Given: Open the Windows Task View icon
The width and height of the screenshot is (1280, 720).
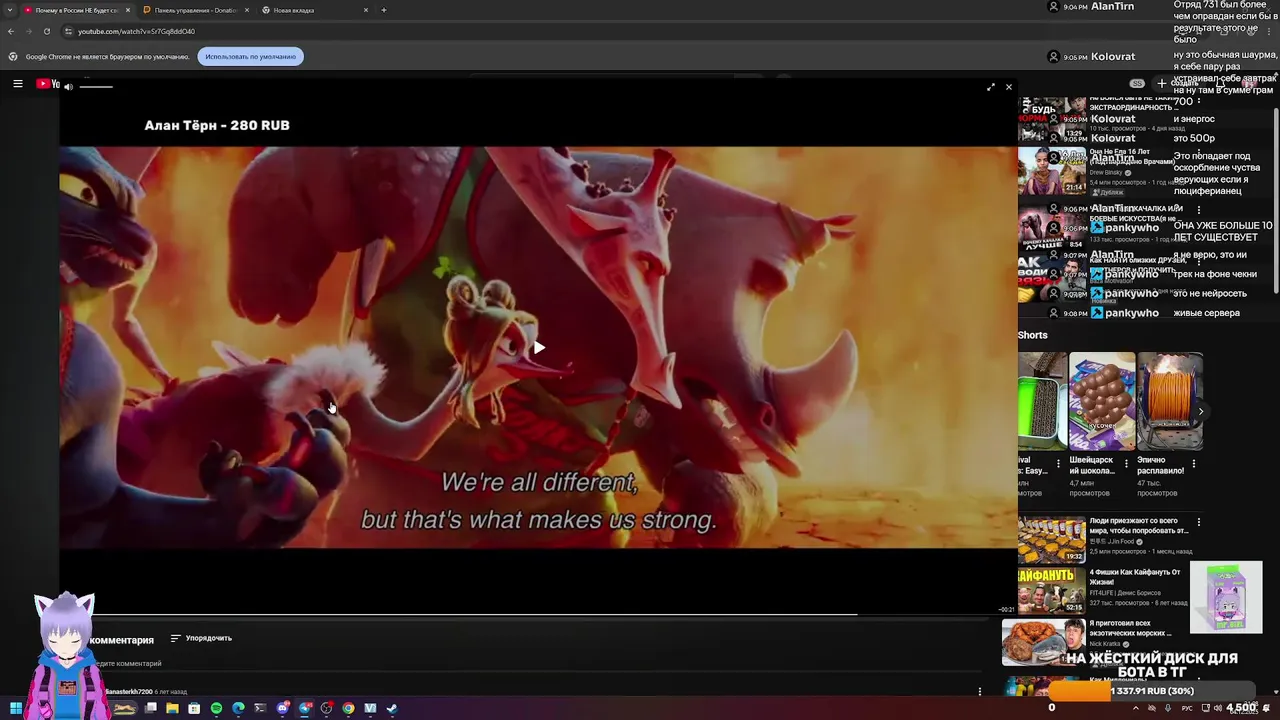Looking at the screenshot, I should click(150, 708).
